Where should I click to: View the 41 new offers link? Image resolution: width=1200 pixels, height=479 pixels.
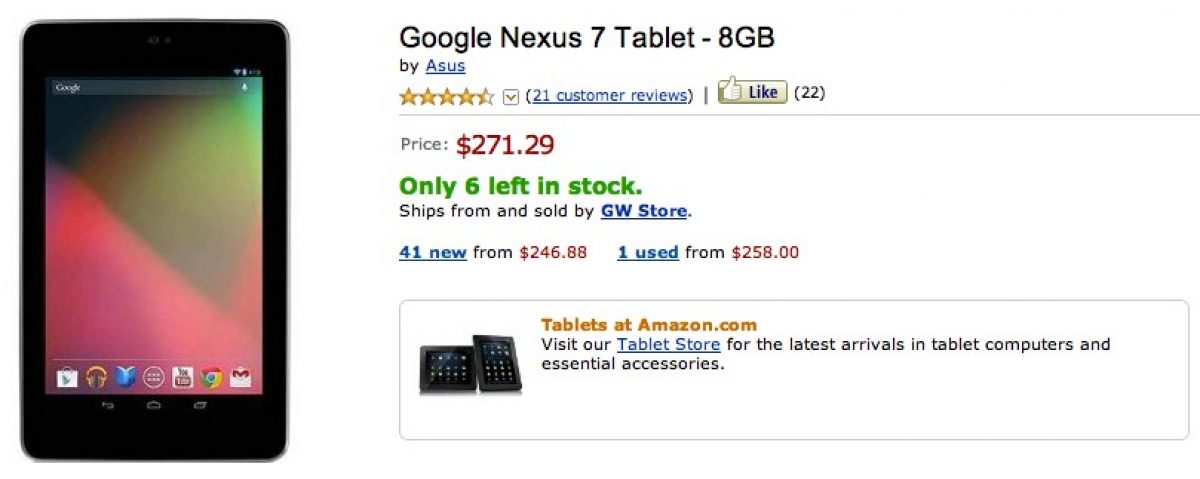(x=433, y=252)
